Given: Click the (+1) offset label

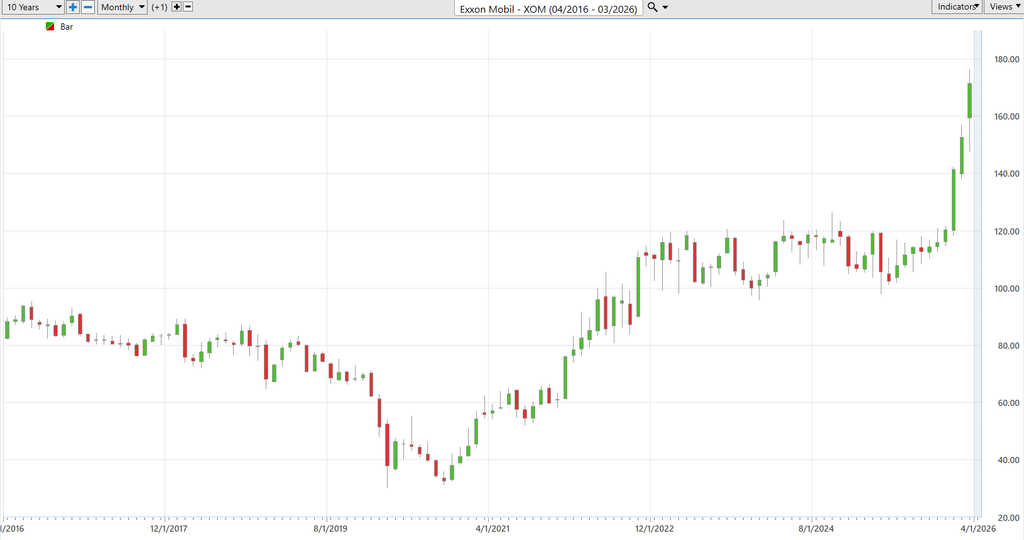Looking at the screenshot, I should pos(159,7).
